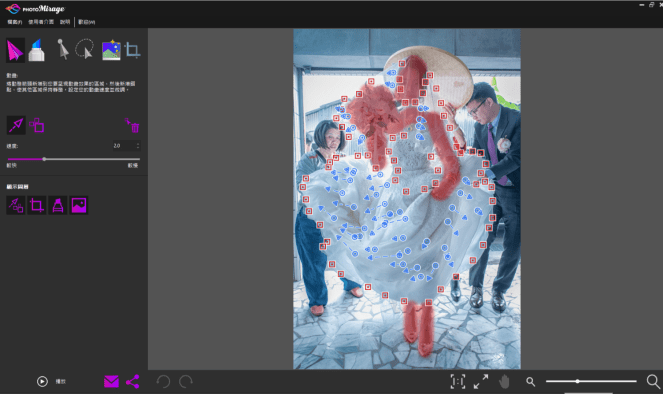Select the Animation motion arrows tool
The height and width of the screenshot is (394, 663).
point(15,50)
